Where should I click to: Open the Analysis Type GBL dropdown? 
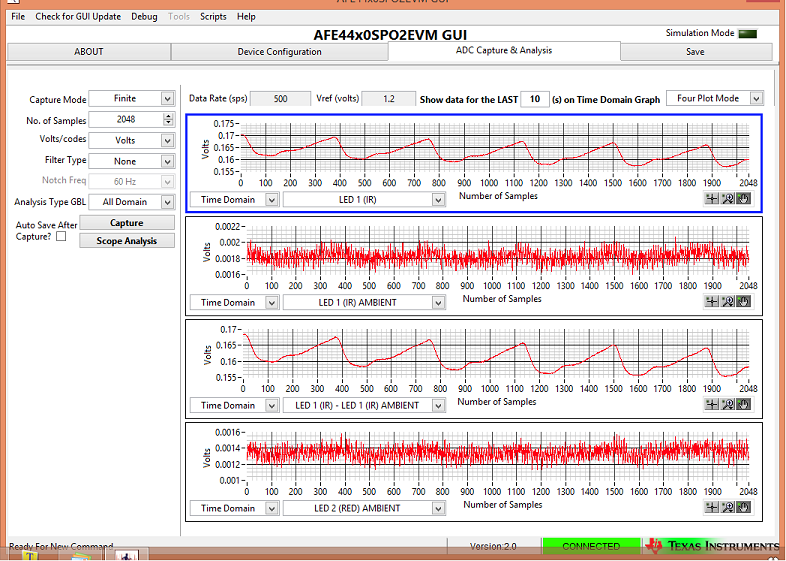[132, 202]
